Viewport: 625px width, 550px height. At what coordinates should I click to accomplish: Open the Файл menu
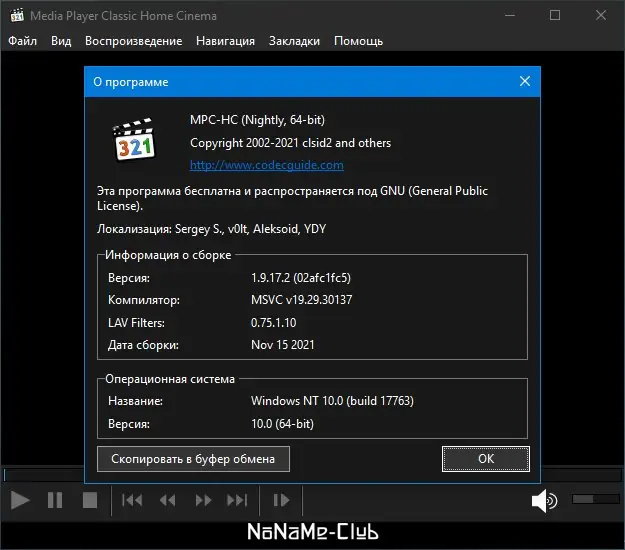point(22,41)
